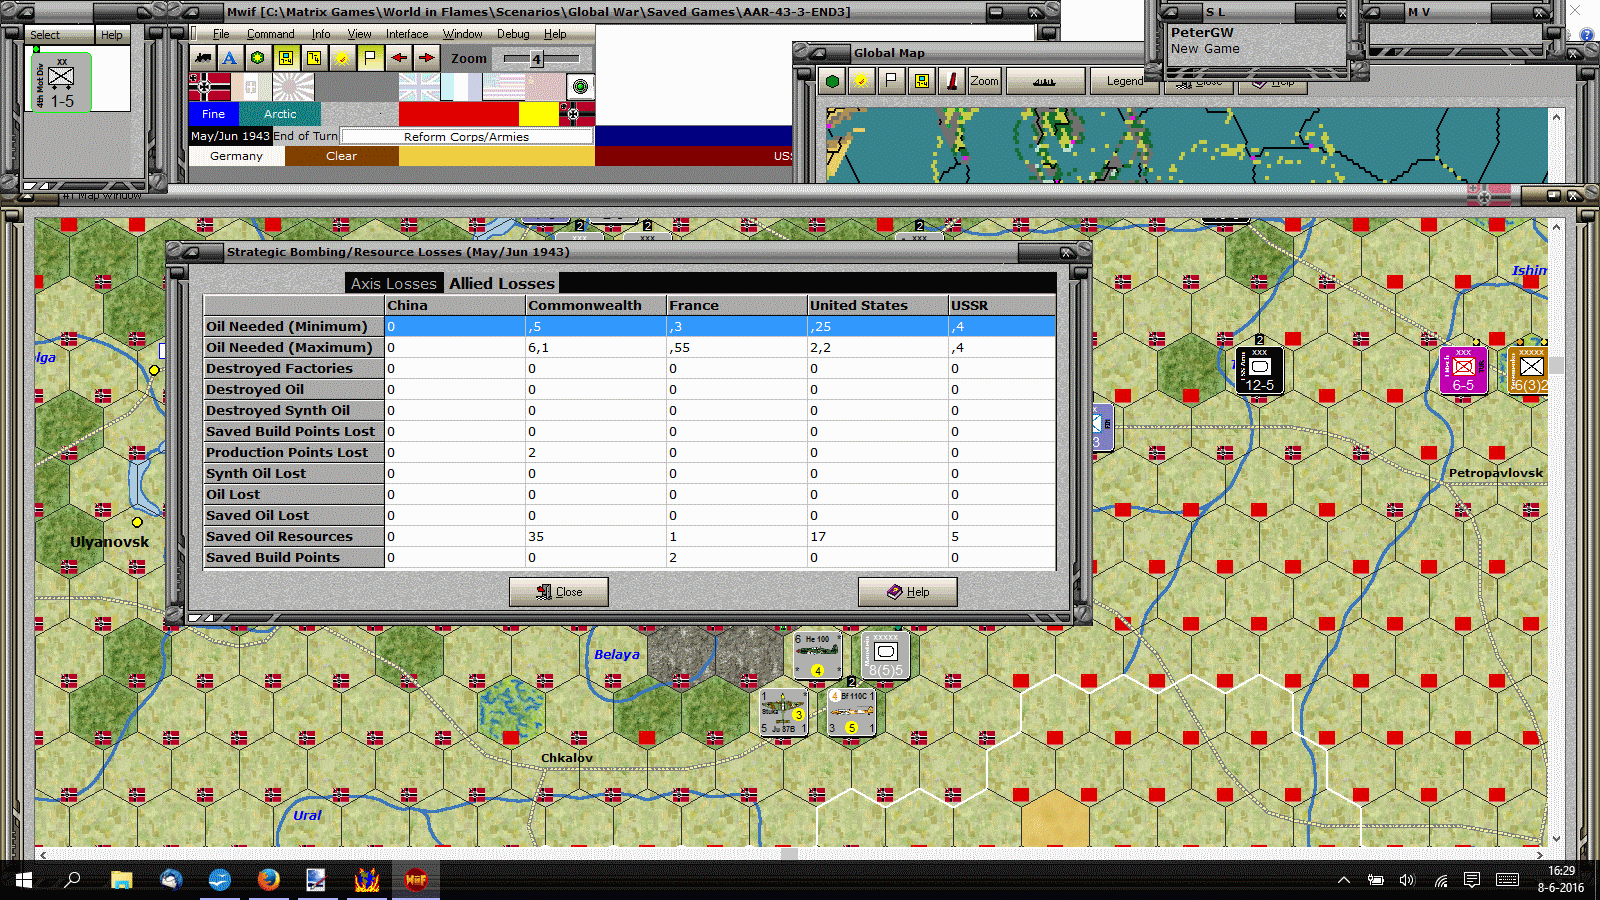This screenshot has width=1600, height=900.
Task: Click the volume icon in the system tray
Action: (x=1407, y=880)
